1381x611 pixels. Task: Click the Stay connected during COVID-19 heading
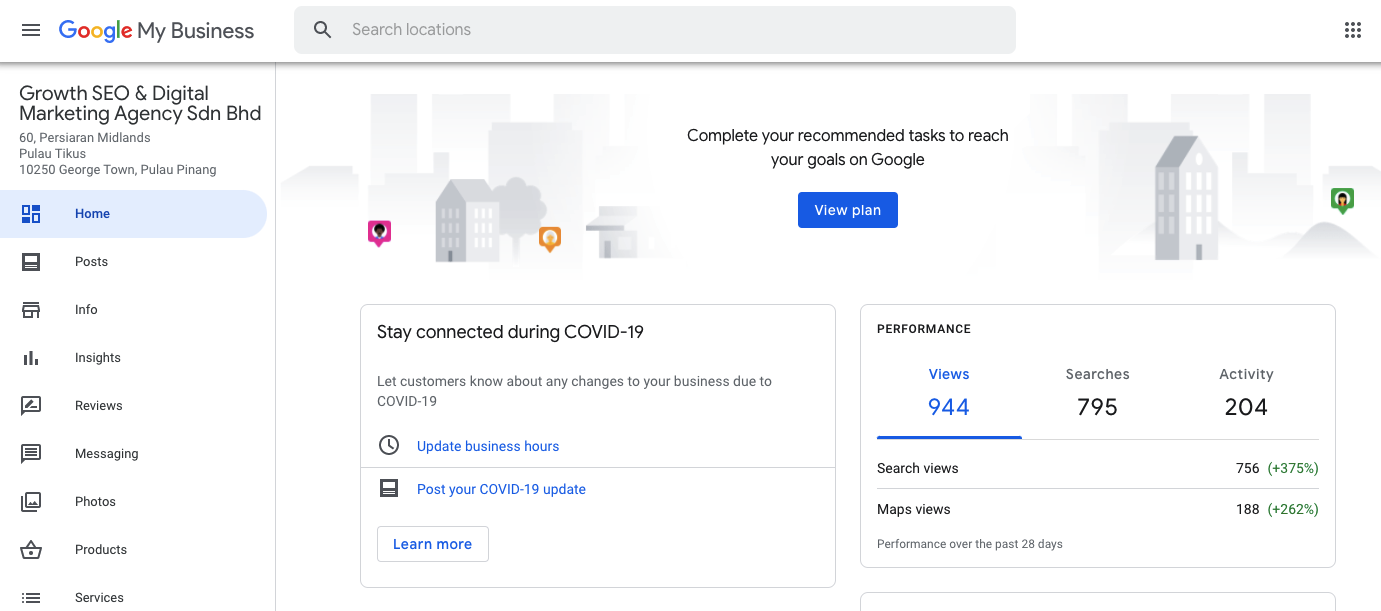click(510, 332)
